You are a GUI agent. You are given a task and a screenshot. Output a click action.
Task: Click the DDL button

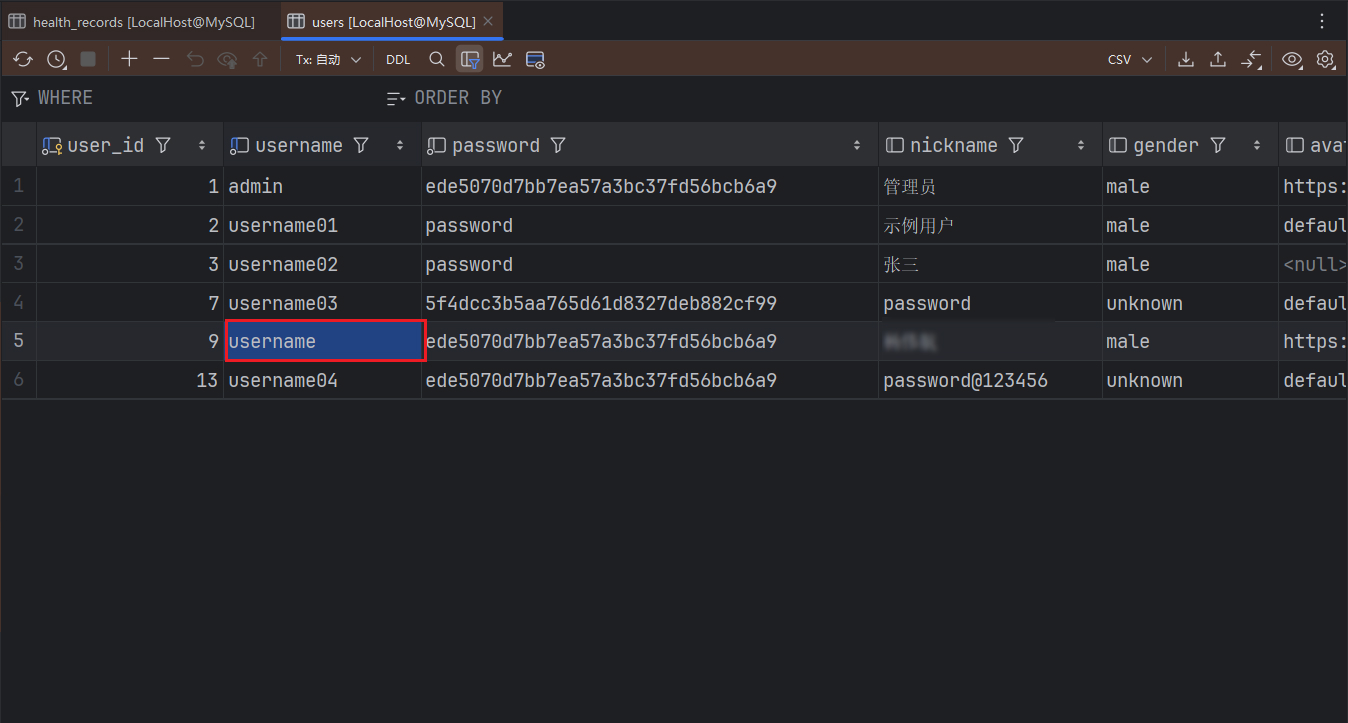tap(398, 59)
